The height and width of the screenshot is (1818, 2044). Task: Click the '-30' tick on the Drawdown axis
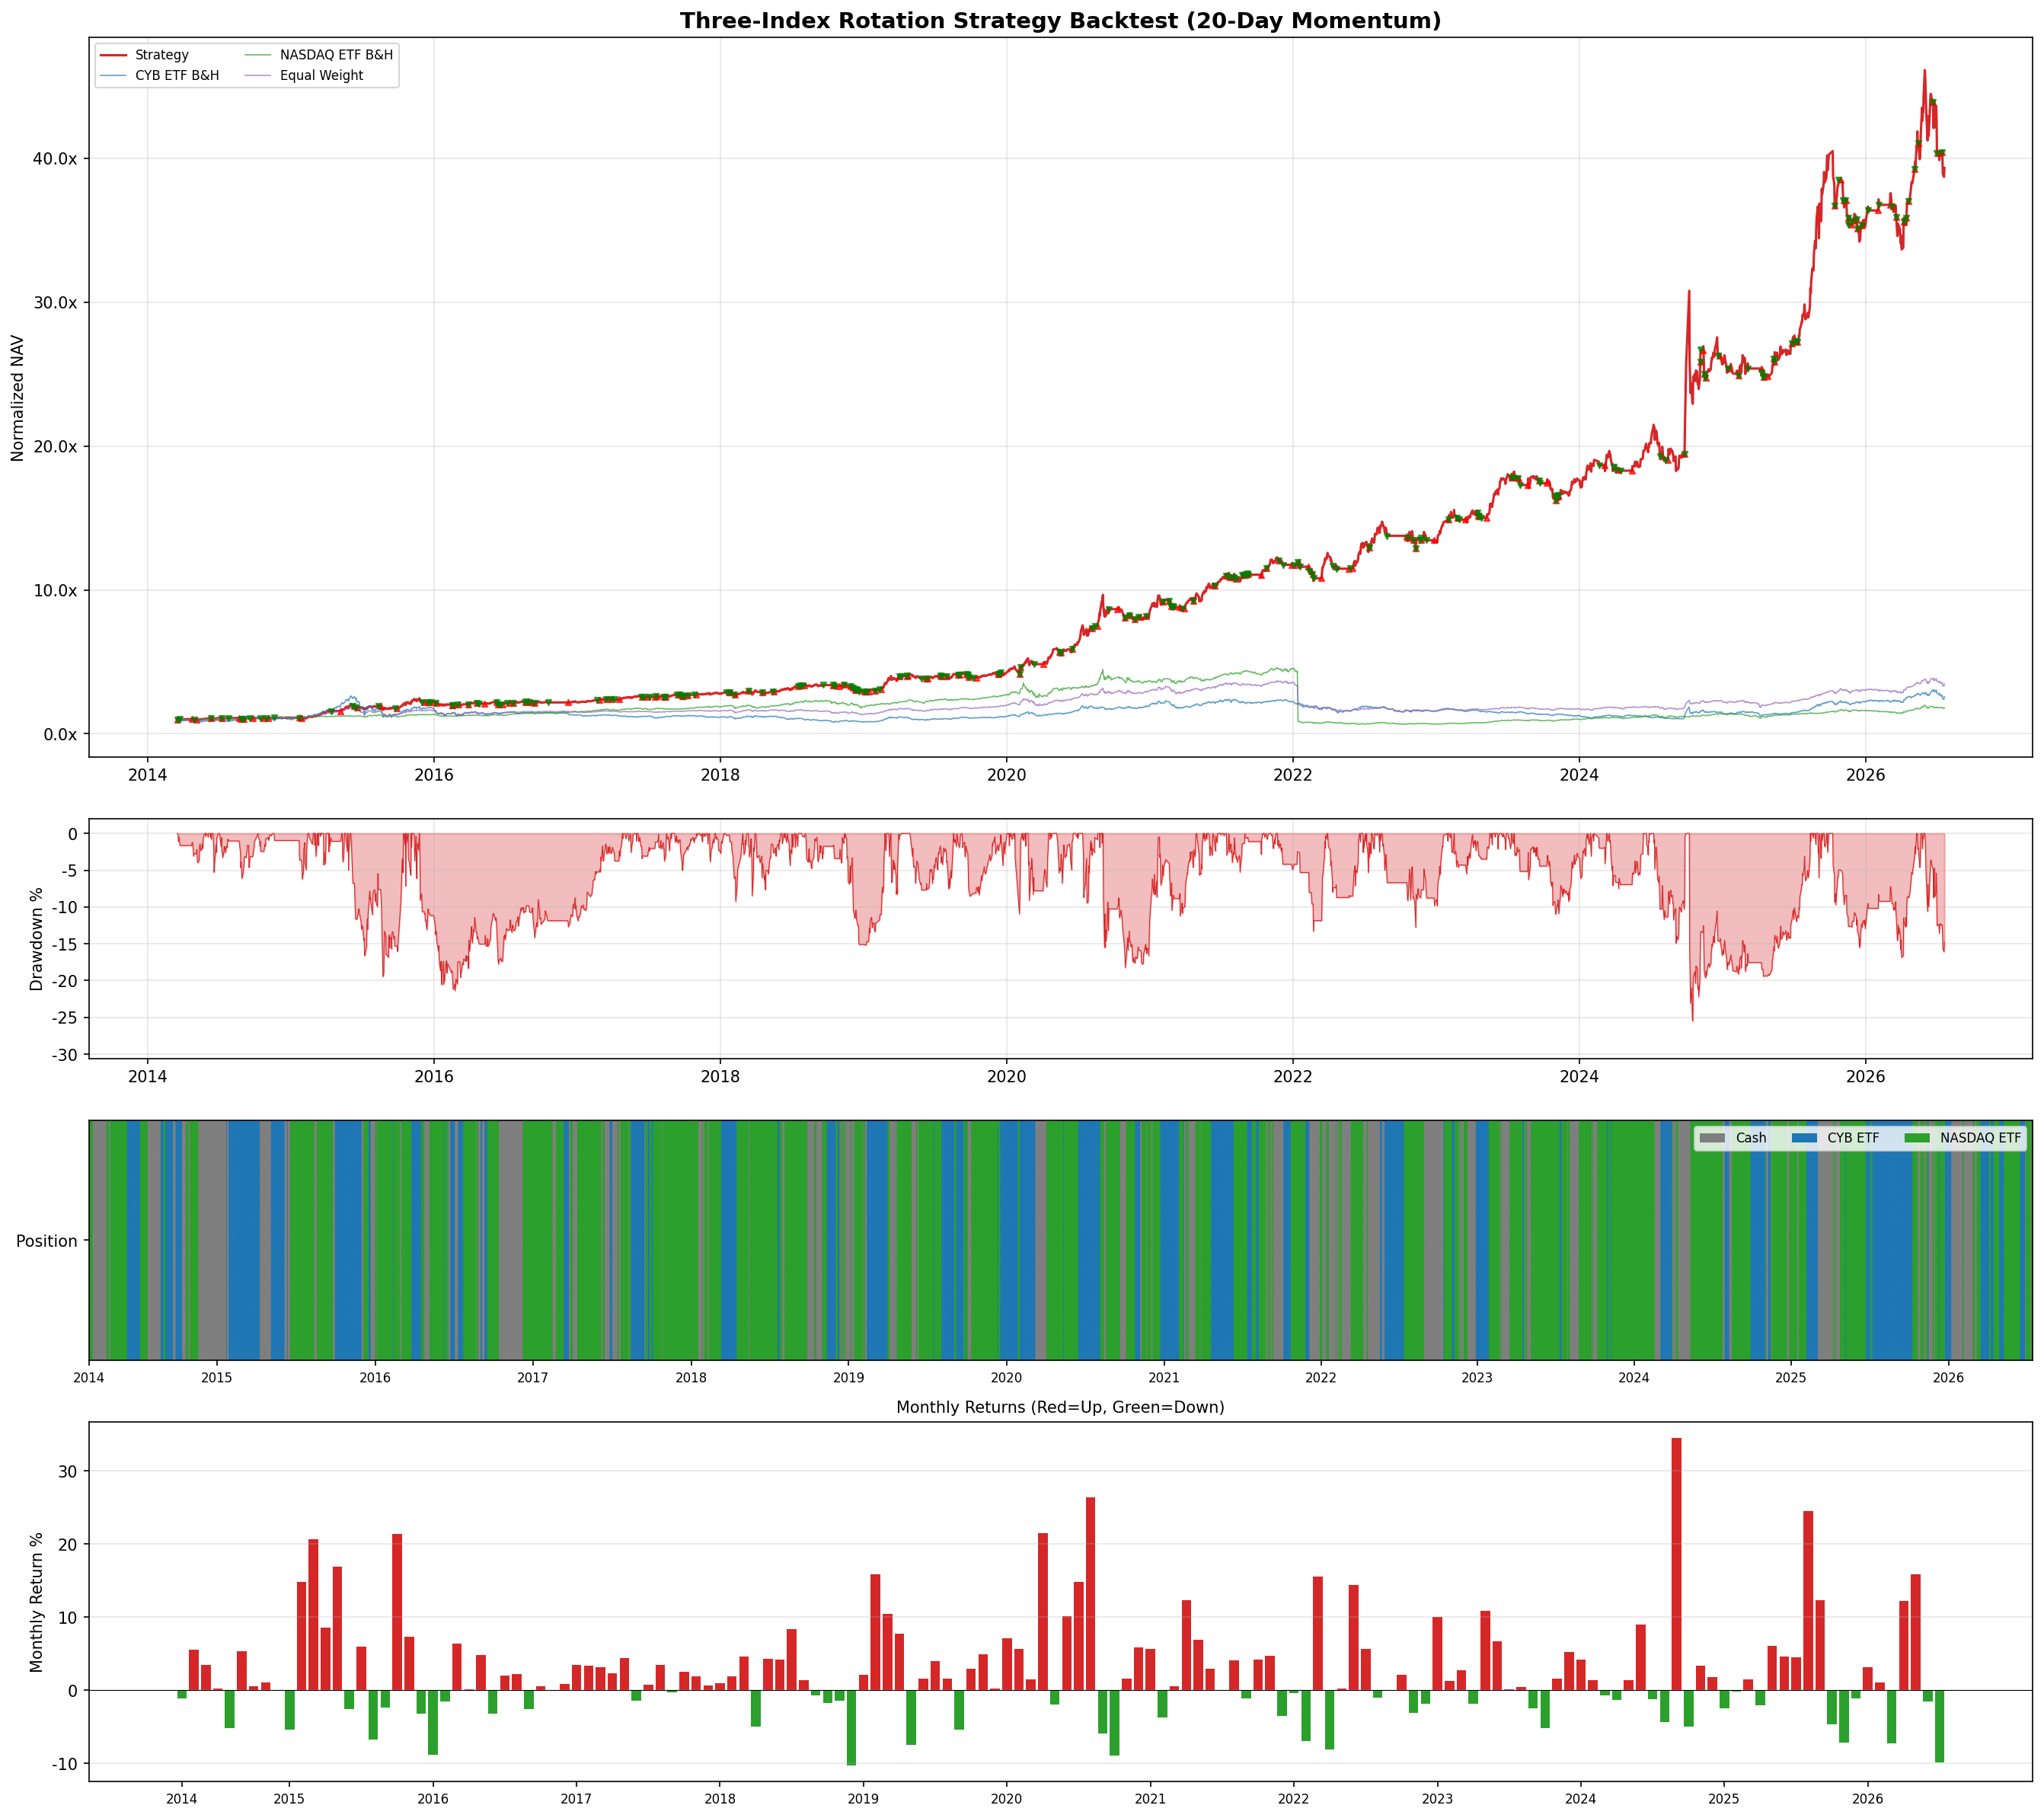(x=64, y=1055)
